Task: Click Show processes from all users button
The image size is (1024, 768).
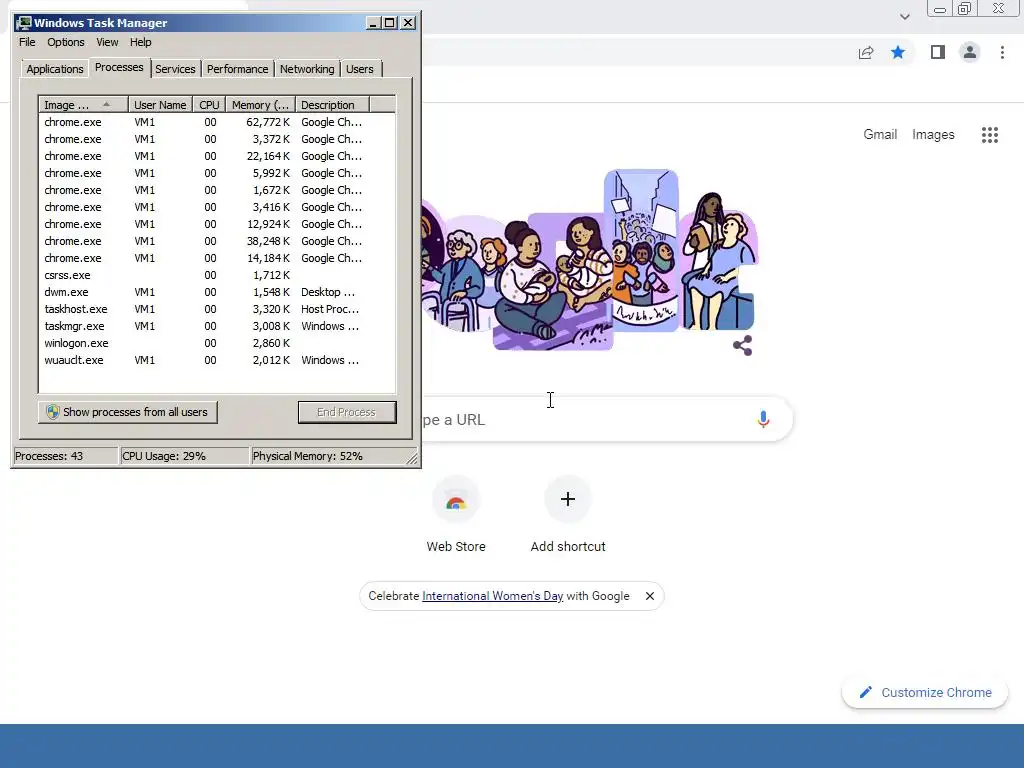Action: coord(128,412)
